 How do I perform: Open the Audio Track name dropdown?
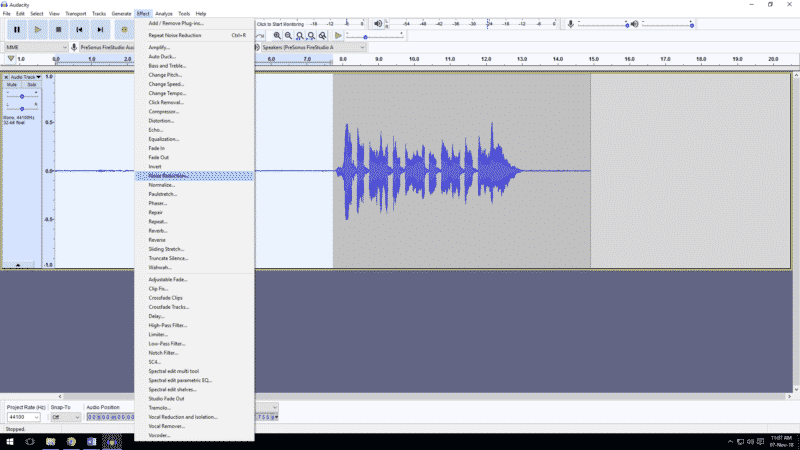pos(25,77)
